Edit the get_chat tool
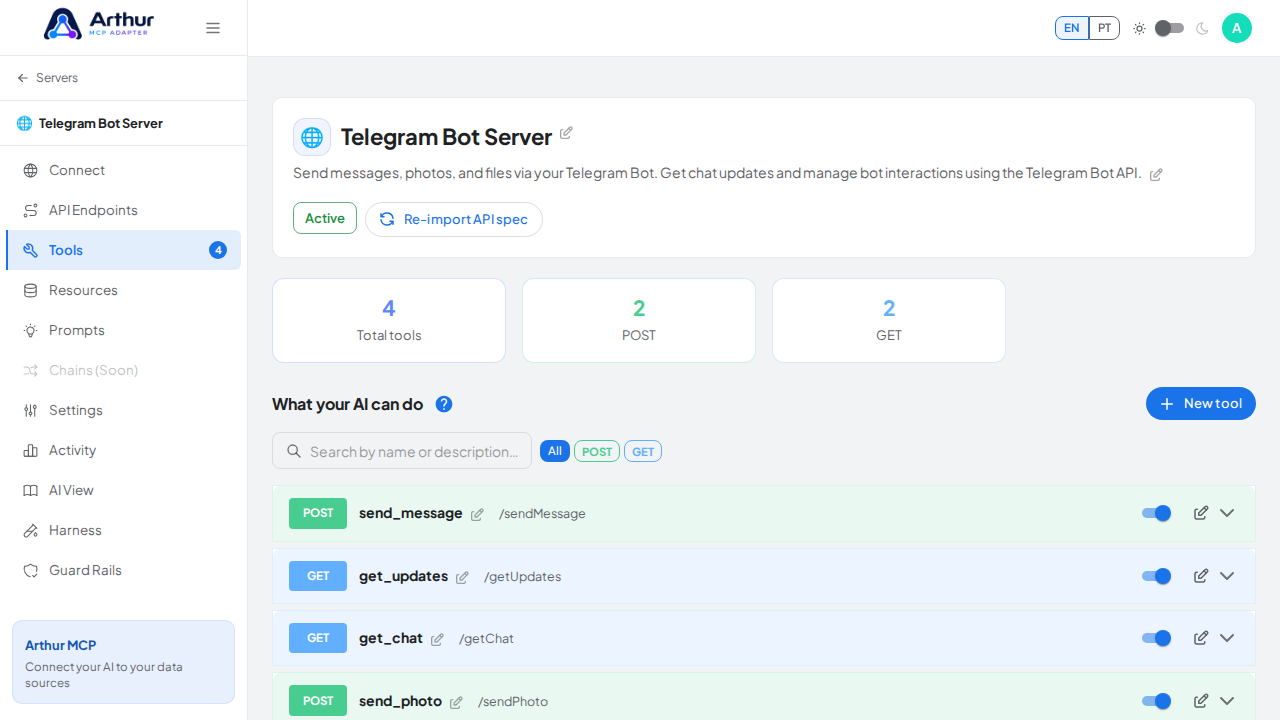This screenshot has height=720, width=1280. coord(1201,638)
